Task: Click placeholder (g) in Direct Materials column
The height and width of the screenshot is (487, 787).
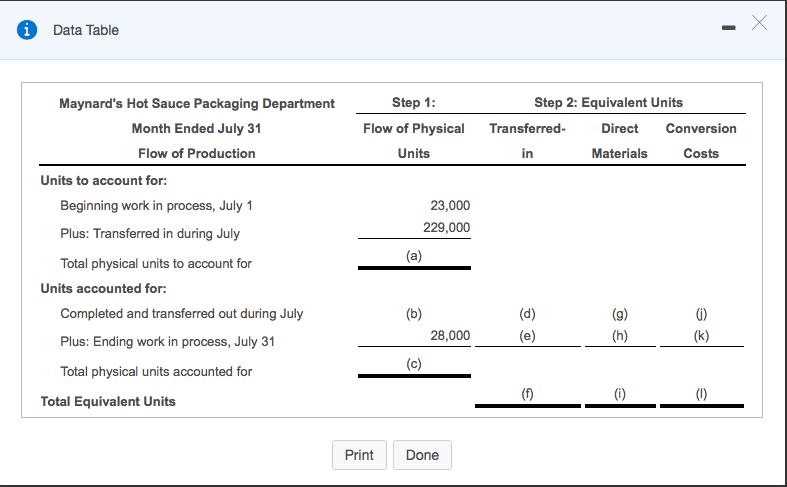Action: click(620, 313)
